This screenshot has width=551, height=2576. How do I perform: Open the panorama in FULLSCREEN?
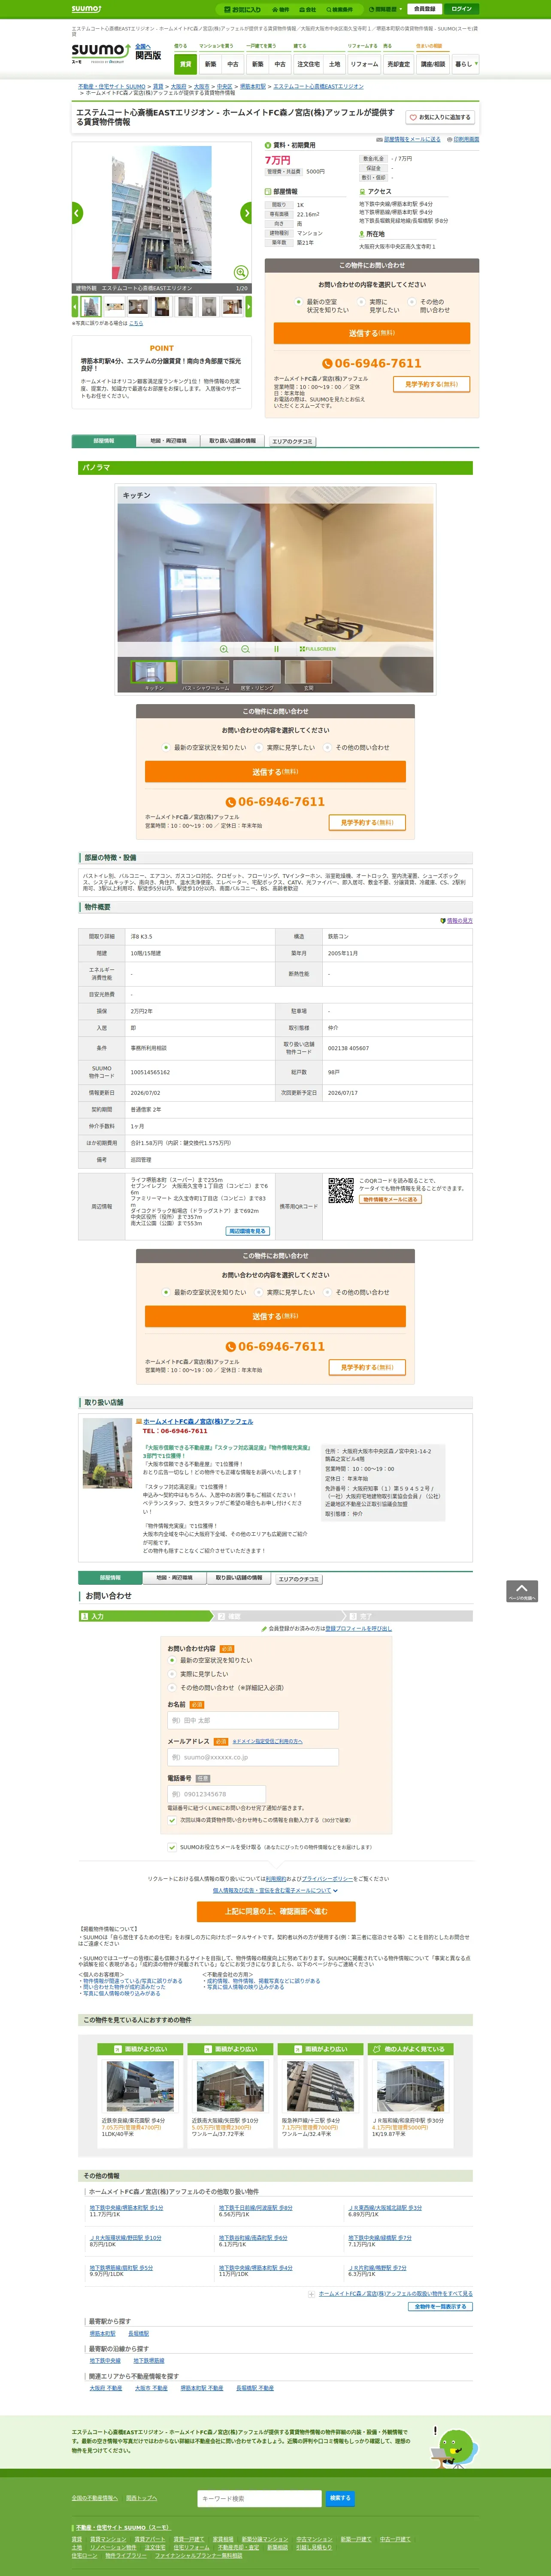(318, 649)
